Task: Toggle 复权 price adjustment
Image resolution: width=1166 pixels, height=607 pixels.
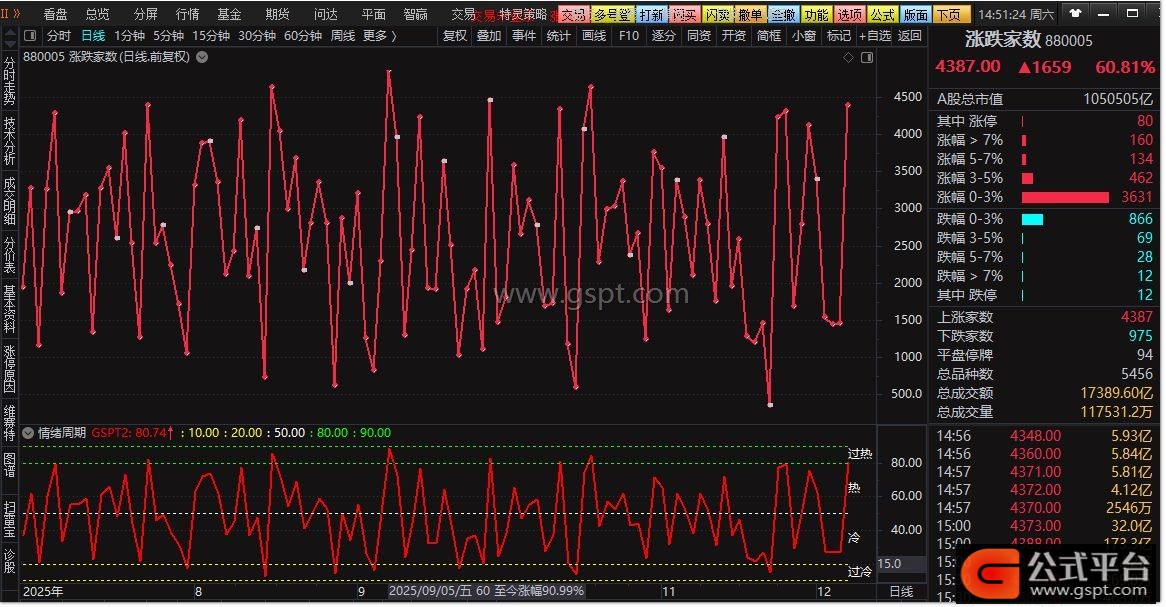Action: pyautogui.click(x=455, y=36)
